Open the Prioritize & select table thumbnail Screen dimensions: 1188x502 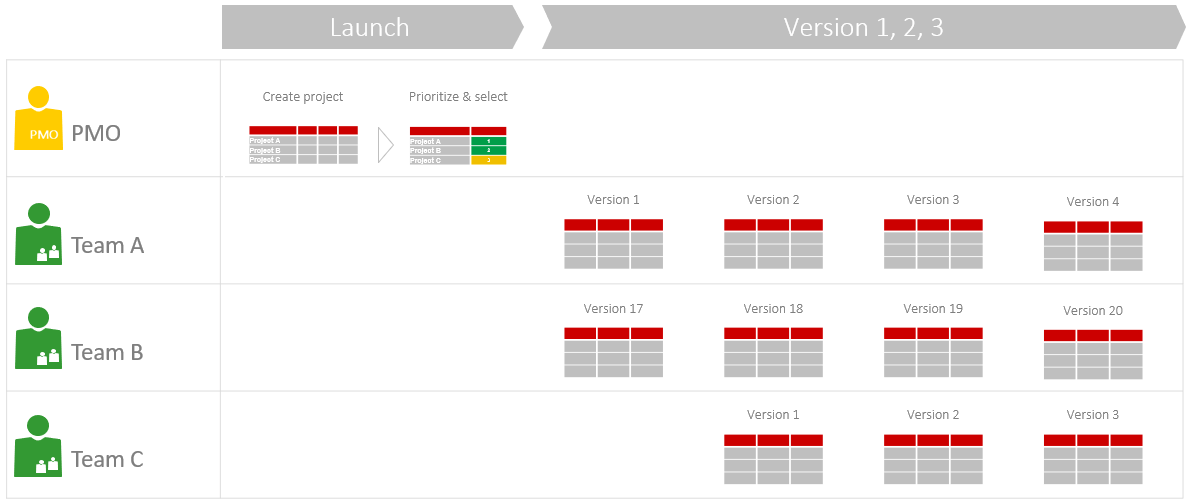(458, 145)
